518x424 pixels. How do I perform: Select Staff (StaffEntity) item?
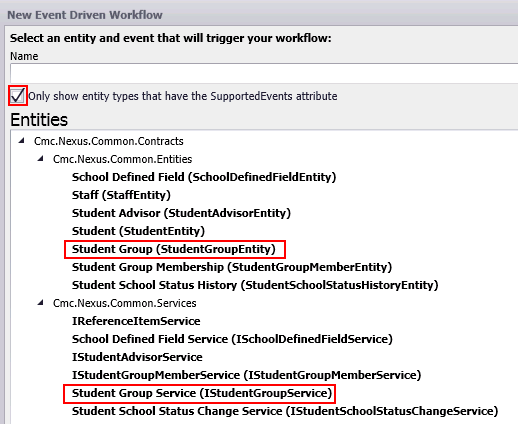click(x=121, y=195)
